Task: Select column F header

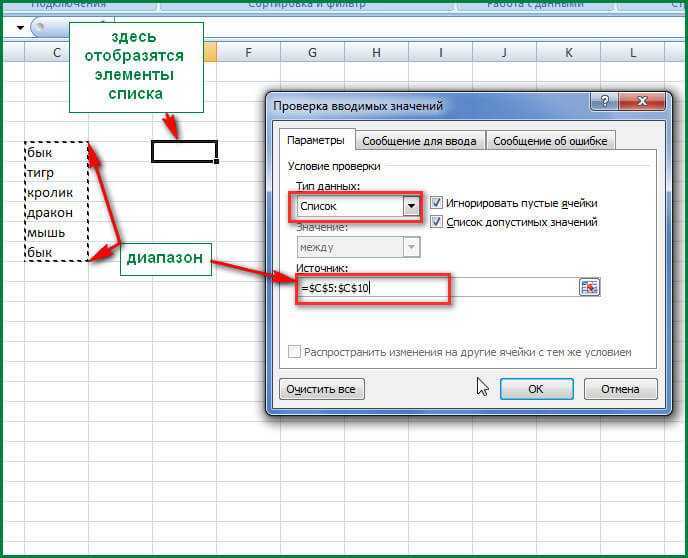Action: [248, 53]
